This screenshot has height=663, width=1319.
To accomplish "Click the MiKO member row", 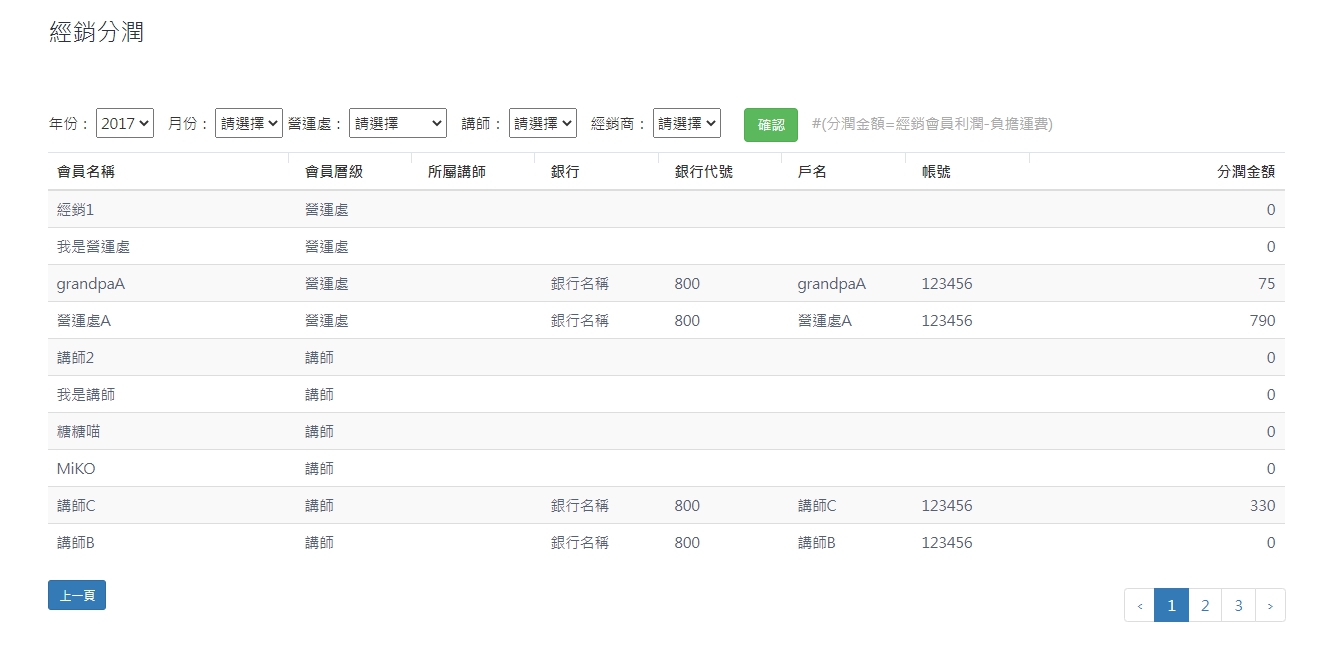I will pos(76,468).
